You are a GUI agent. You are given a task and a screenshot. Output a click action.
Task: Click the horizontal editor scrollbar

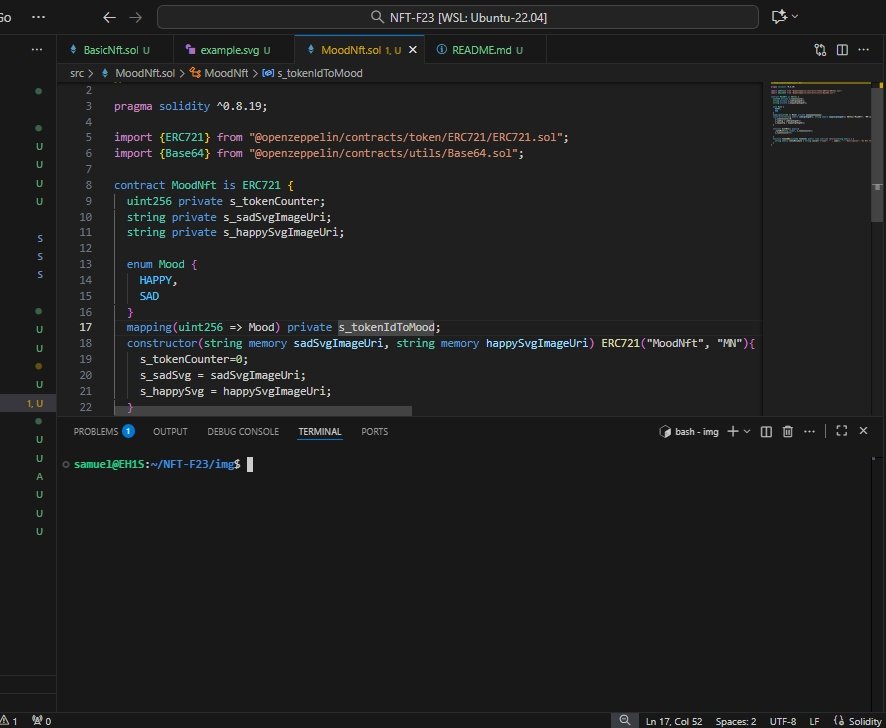click(263, 410)
